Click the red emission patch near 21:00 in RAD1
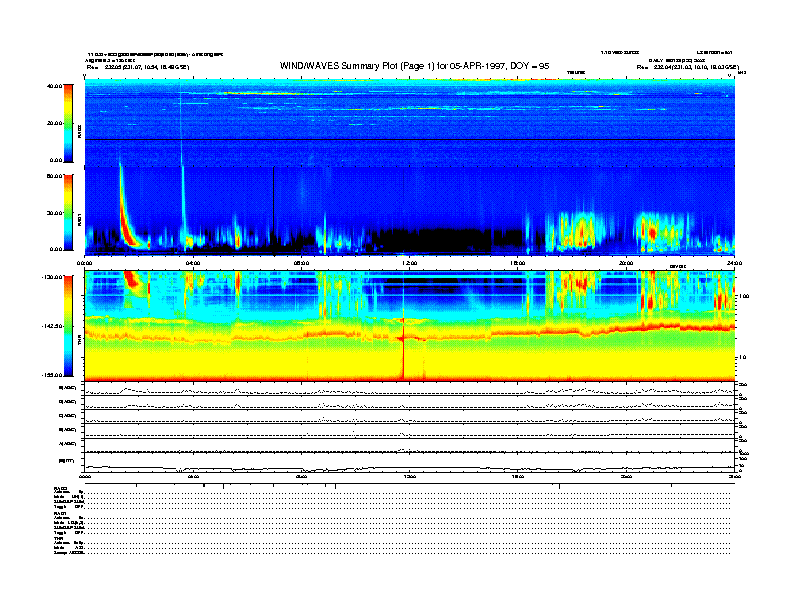Viewport: 792px width, 612px height. tap(652, 232)
